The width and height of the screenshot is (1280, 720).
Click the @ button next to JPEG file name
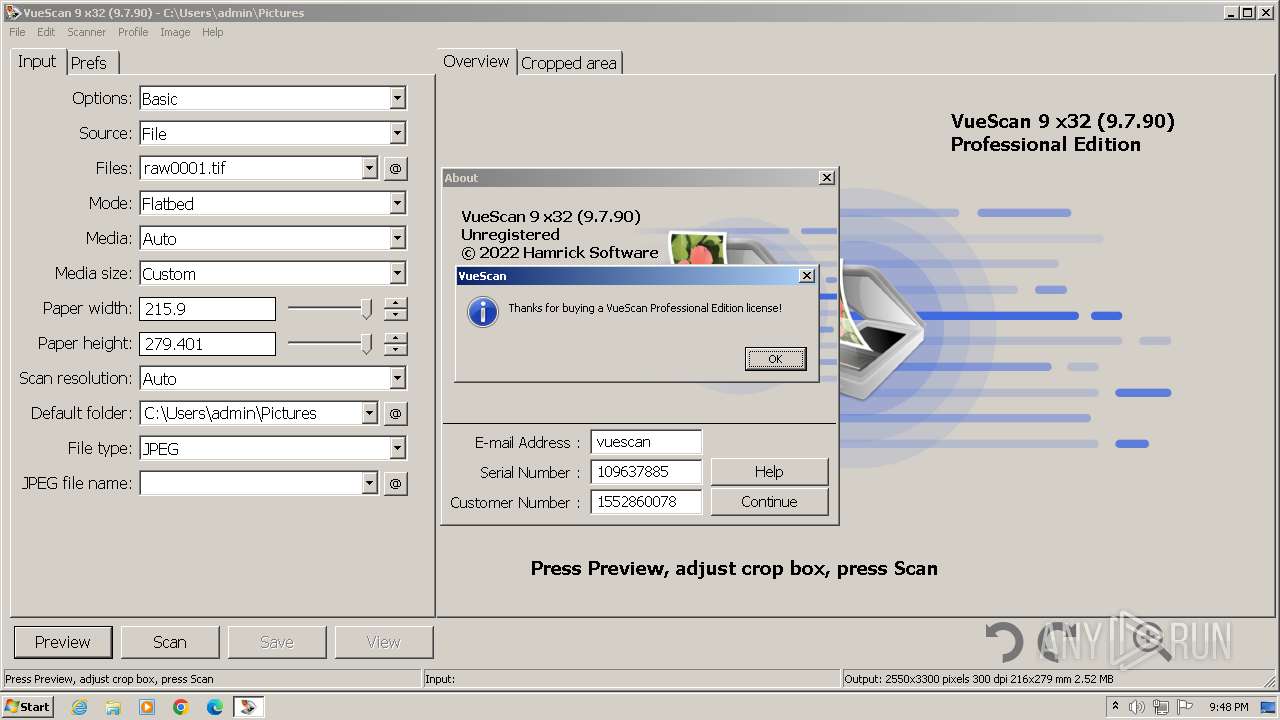(x=395, y=484)
